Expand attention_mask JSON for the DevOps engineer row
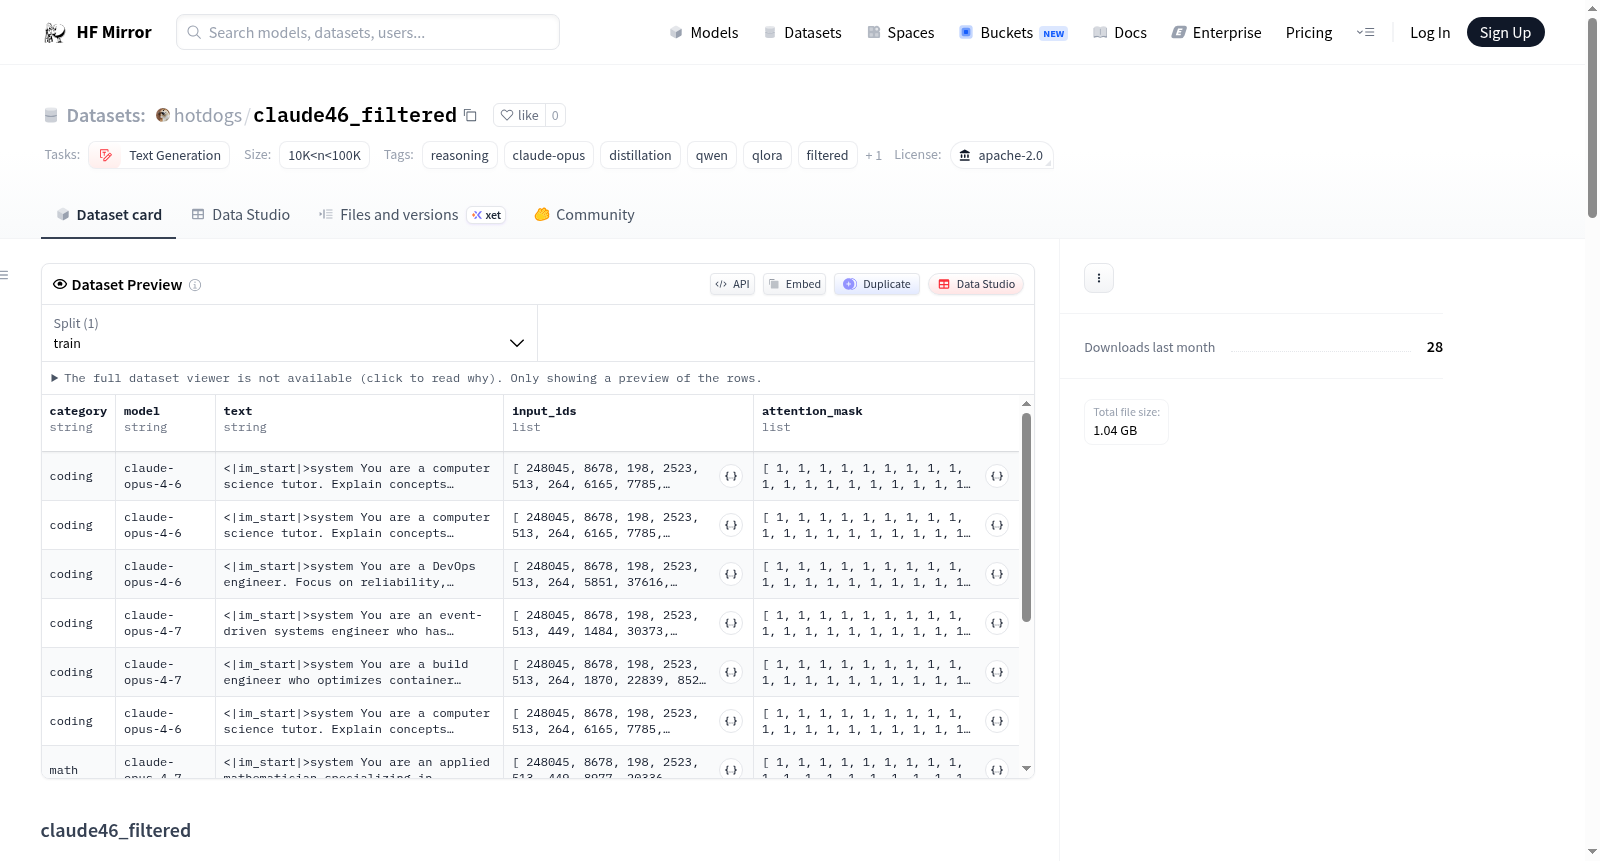Viewport: 1600px width, 861px height. click(x=997, y=574)
